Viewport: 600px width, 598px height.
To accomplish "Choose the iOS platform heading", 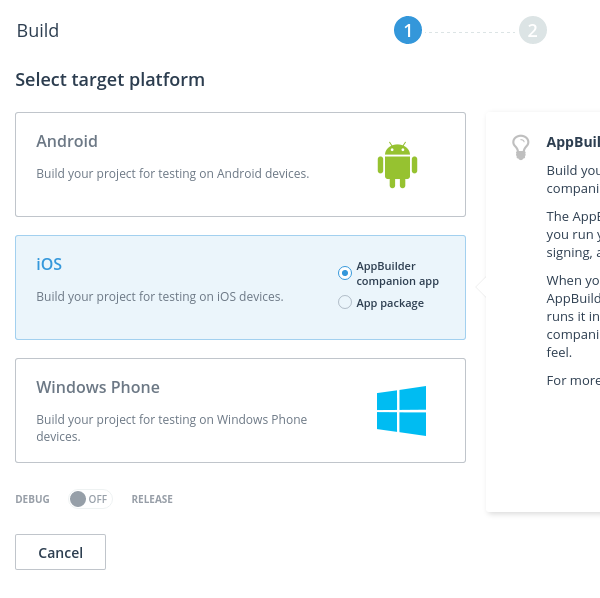I will [49, 264].
